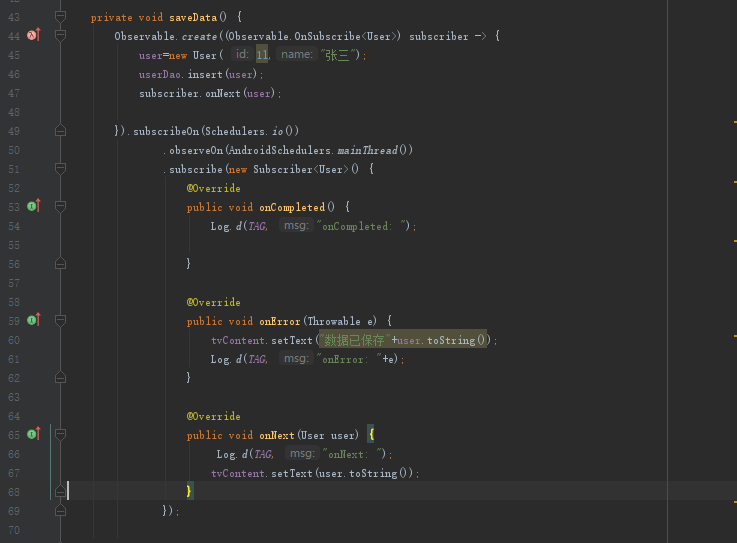This screenshot has height=543, width=737.
Task: Click the onError method name
Action: tap(280, 321)
